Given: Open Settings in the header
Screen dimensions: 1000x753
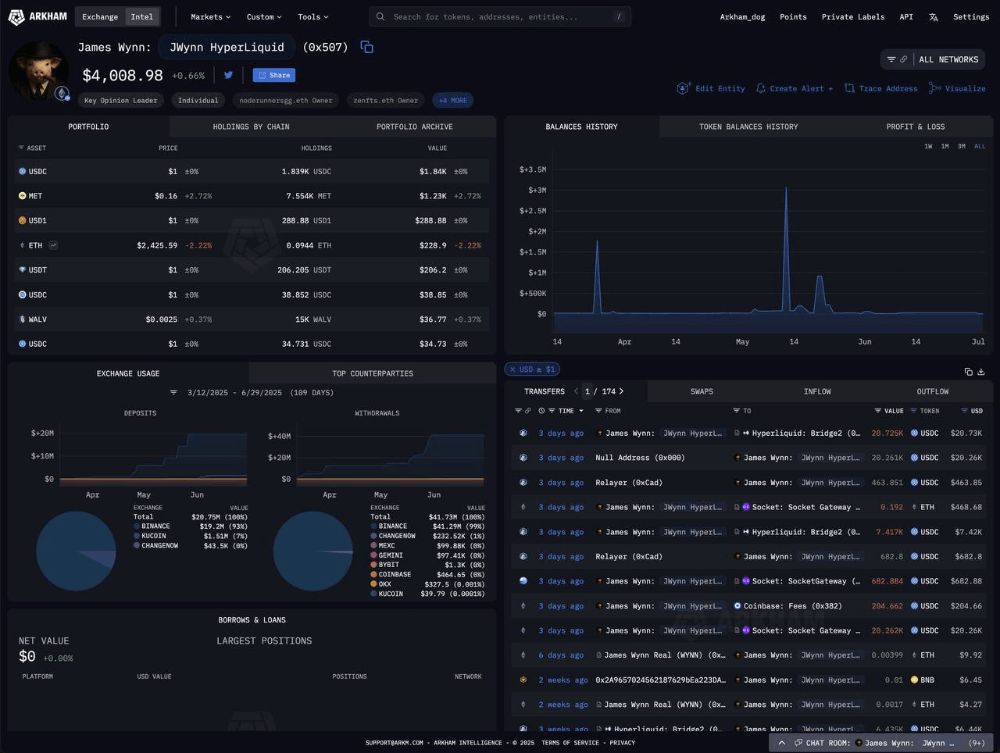Looking at the screenshot, I should (971, 17).
